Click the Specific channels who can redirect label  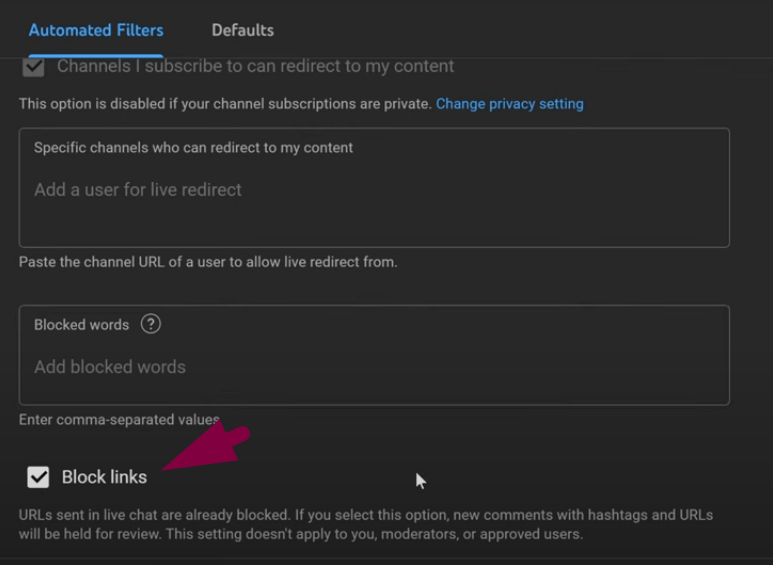pos(193,147)
